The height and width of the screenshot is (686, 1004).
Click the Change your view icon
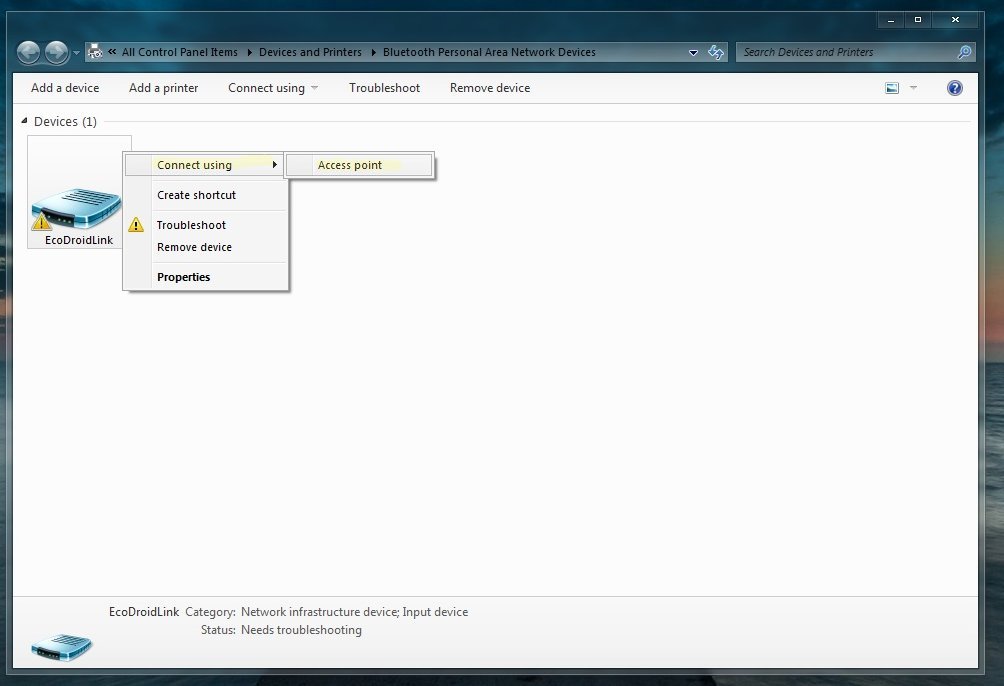pyautogui.click(x=892, y=88)
